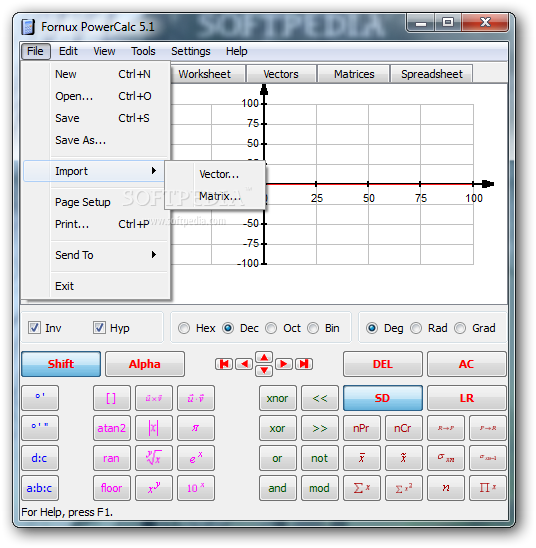Choose Vector... from Import submenu
The image size is (536, 548).
click(x=219, y=174)
